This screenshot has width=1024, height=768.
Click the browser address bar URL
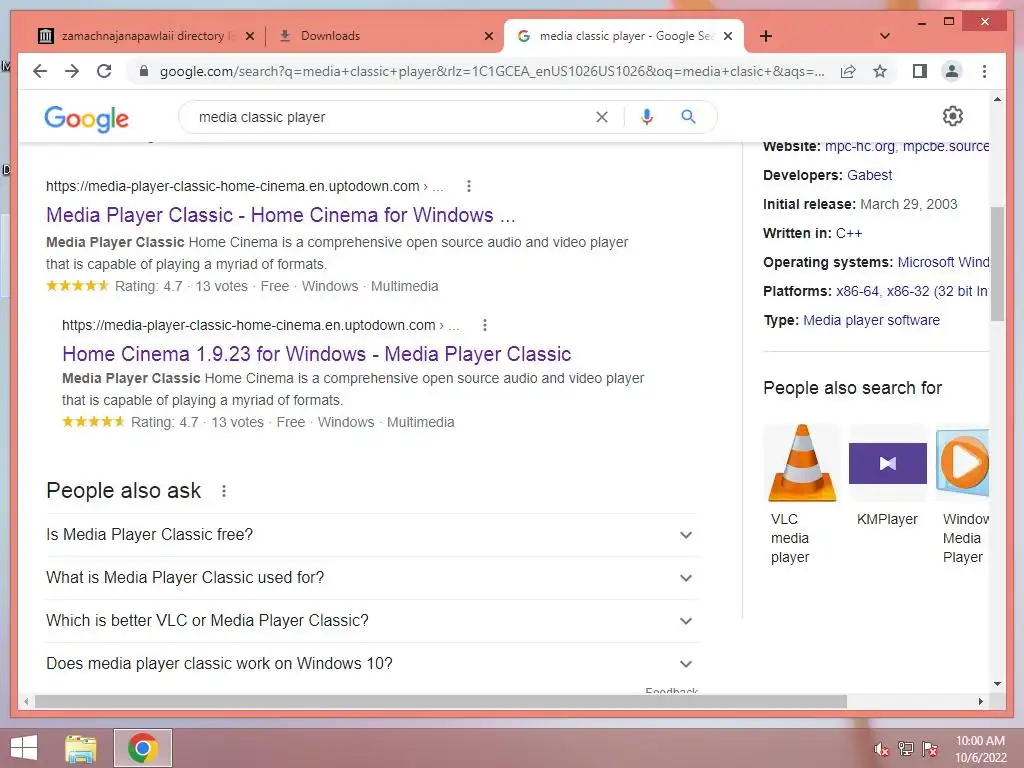[491, 71]
